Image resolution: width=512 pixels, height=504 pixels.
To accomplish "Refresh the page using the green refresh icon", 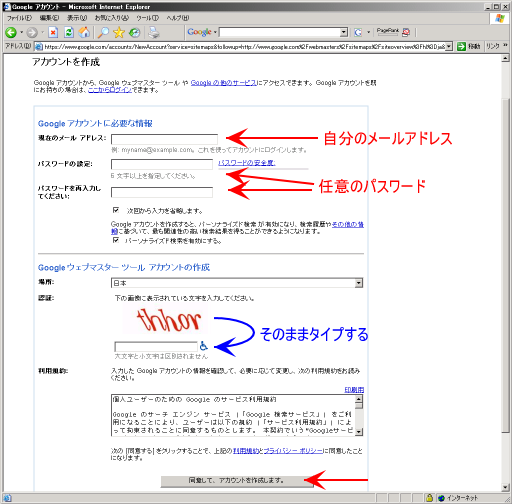I will 69,32.
